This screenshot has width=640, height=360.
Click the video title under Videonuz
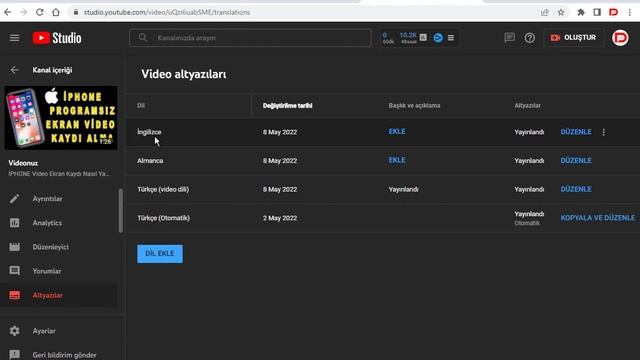[x=58, y=174]
